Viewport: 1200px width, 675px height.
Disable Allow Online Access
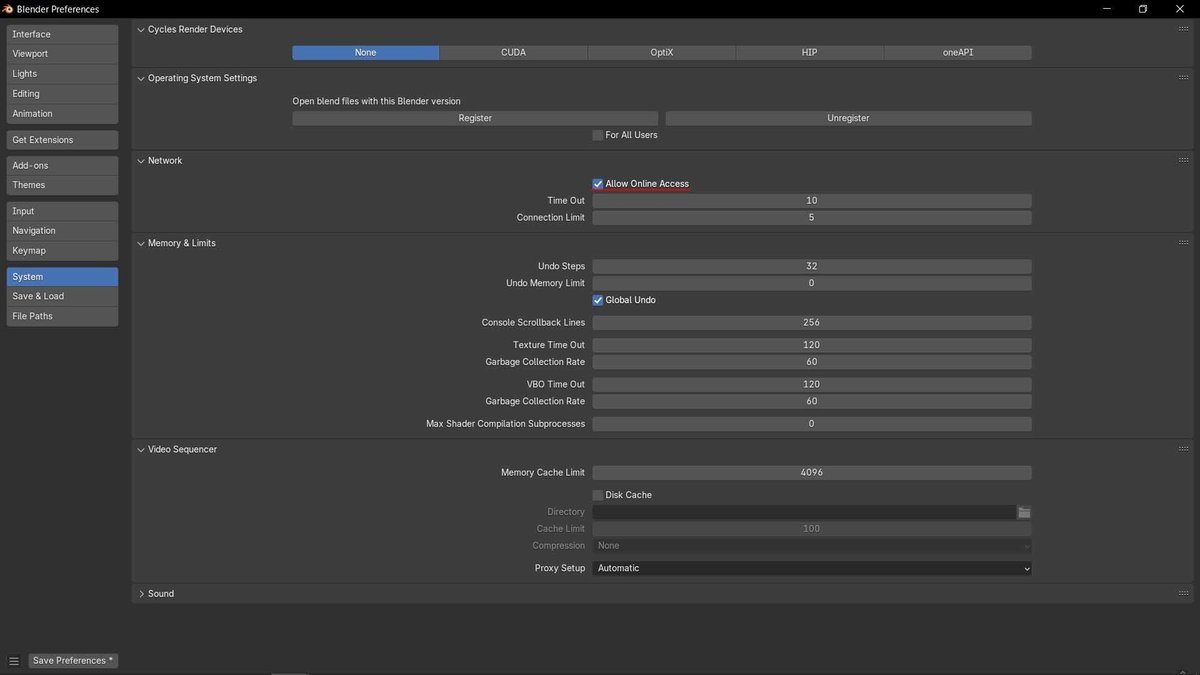coord(597,183)
